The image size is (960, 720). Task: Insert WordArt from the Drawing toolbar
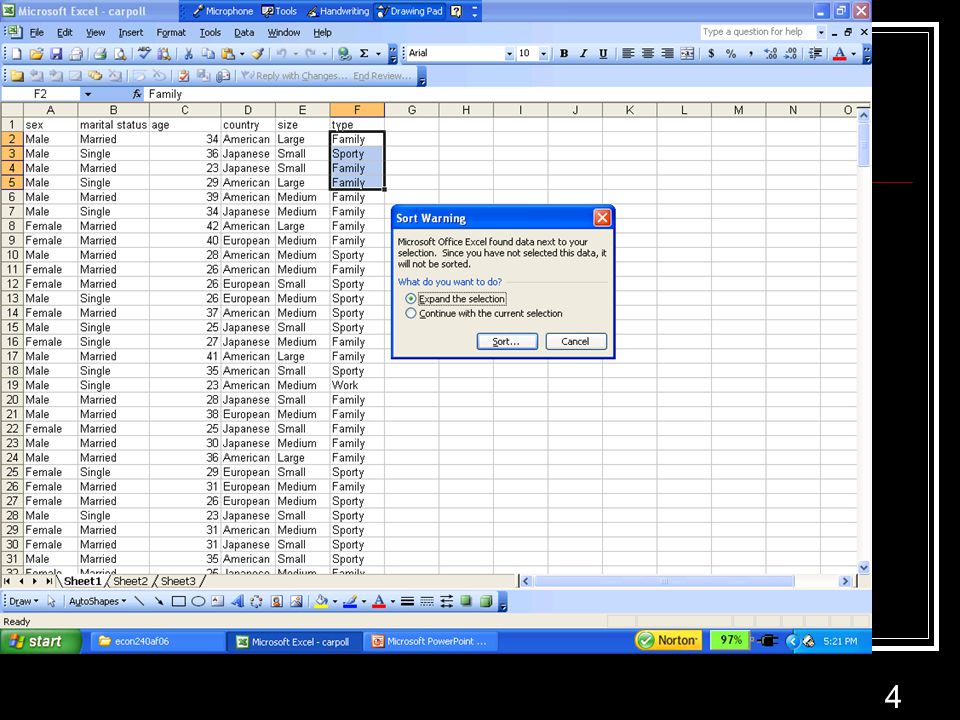tap(238, 601)
